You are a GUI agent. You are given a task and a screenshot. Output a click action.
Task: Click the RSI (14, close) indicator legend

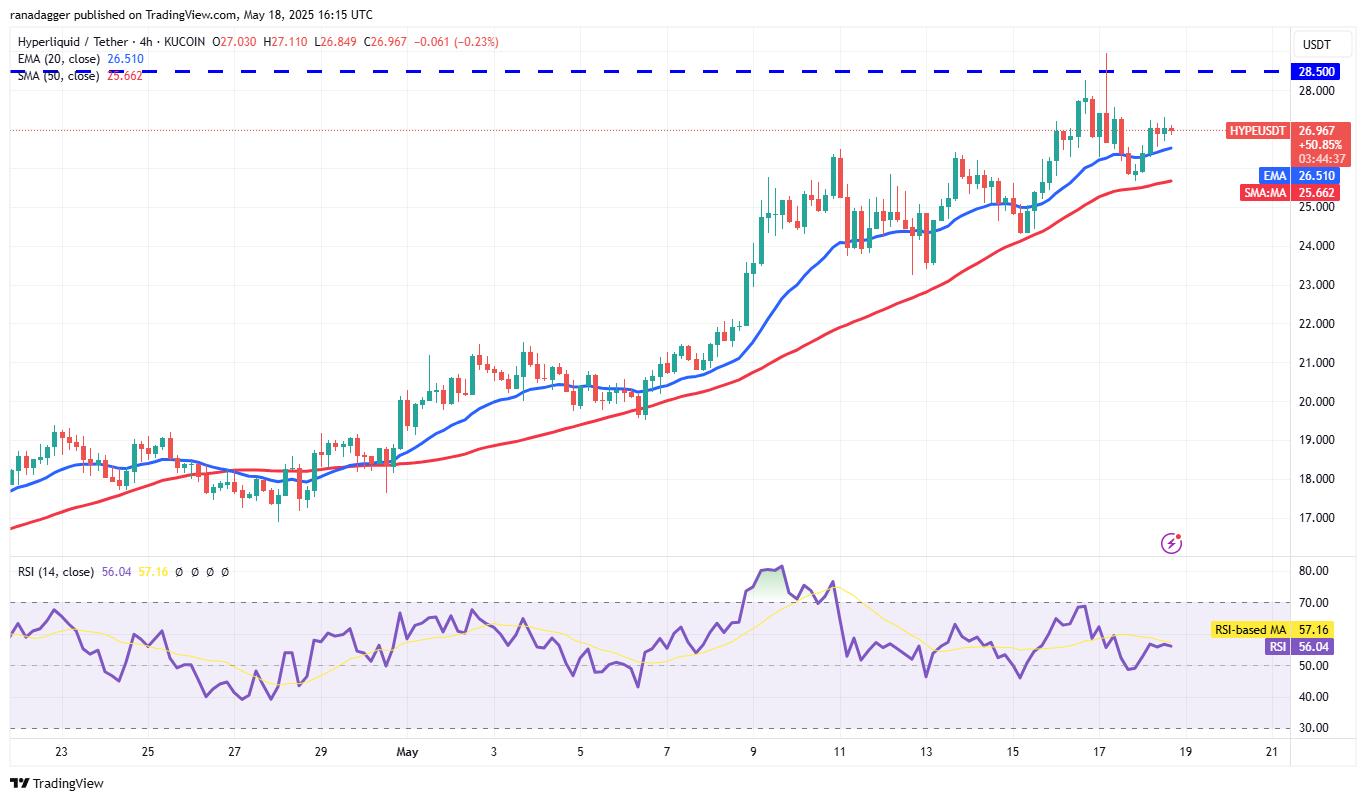pos(56,572)
